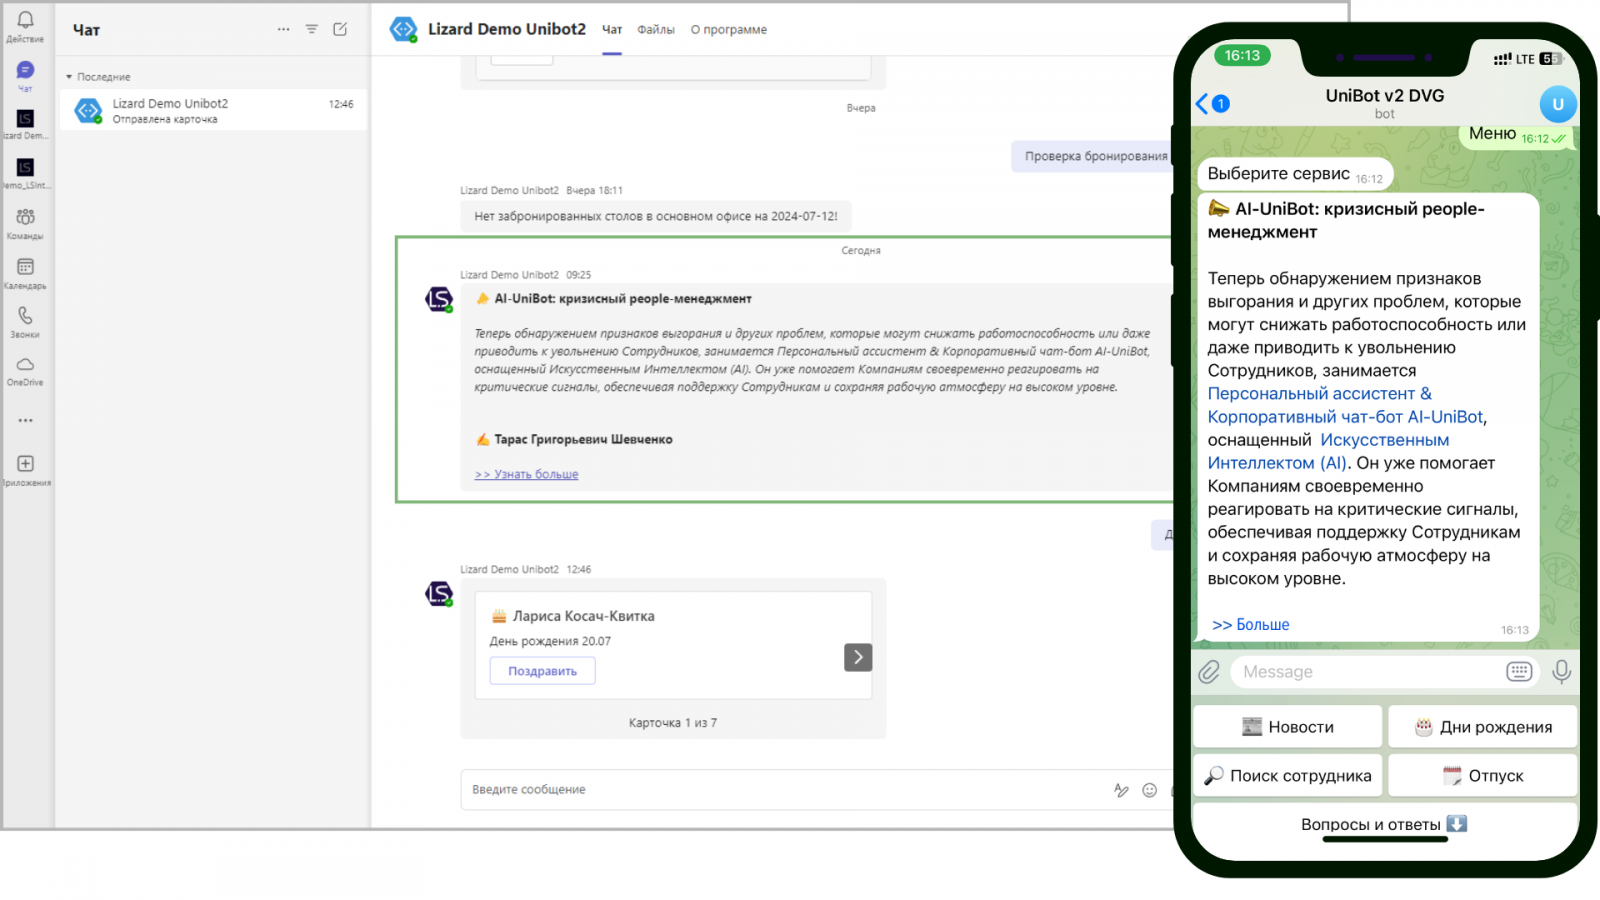
Task: Click the День рождения 20.07 text
Action: (x=550, y=641)
